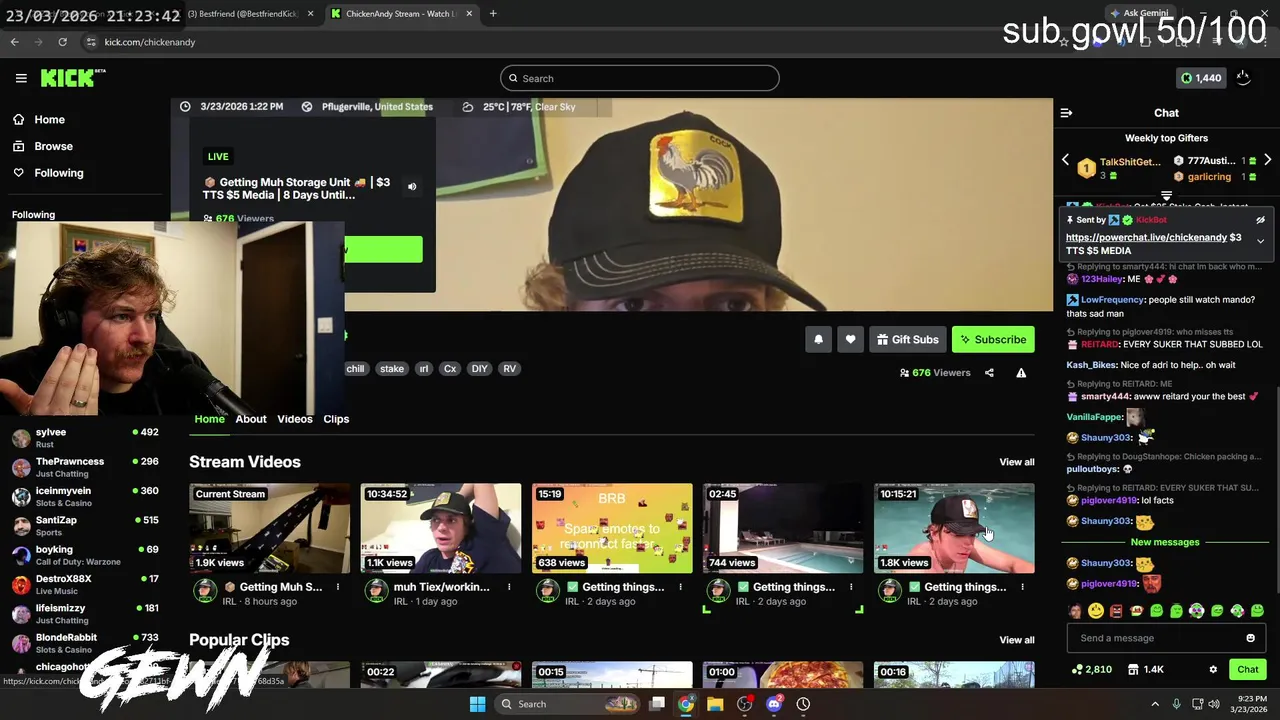Send message with Chat button

pos(1248,670)
